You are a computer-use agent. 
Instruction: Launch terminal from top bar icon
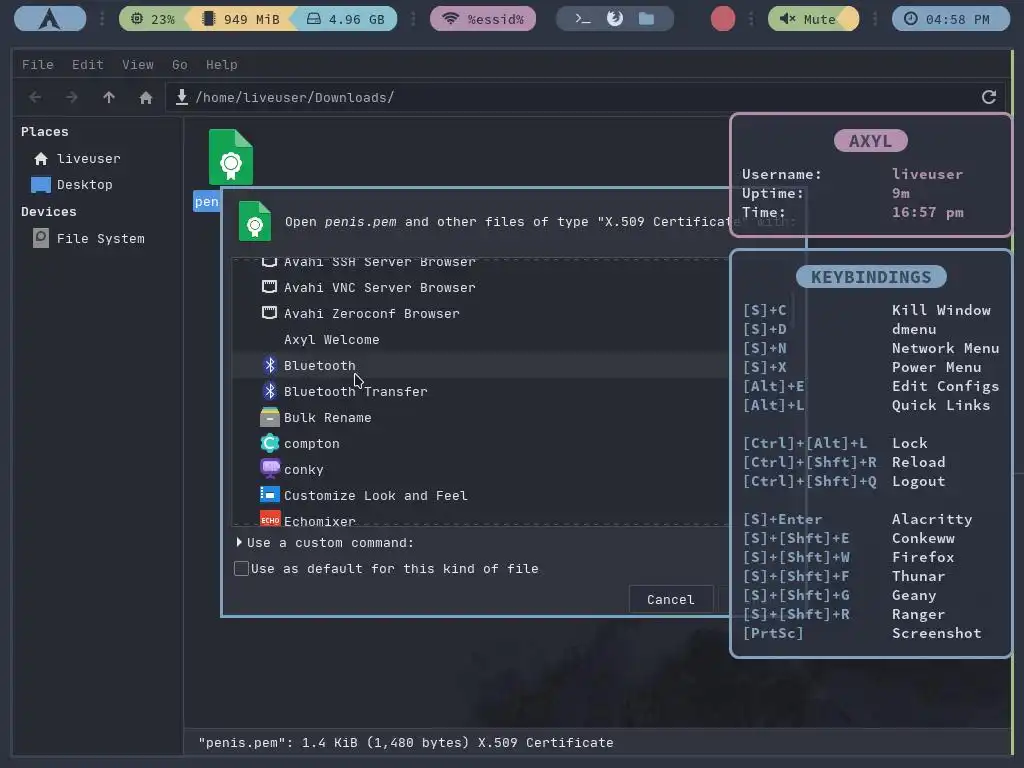click(583, 19)
